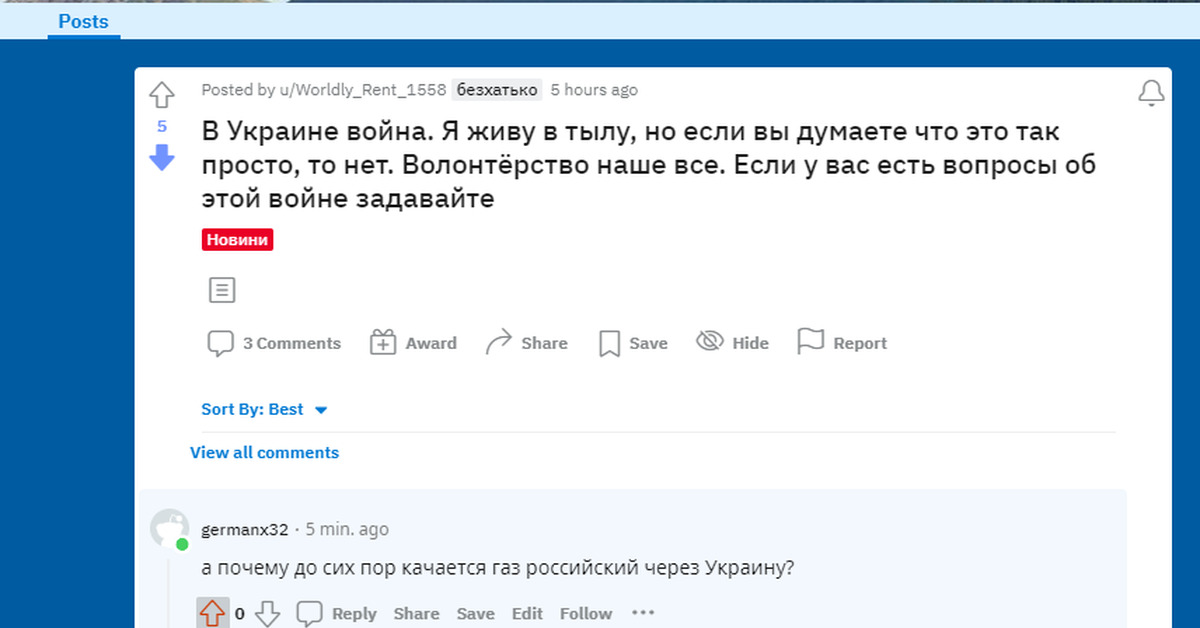The height and width of the screenshot is (628, 1200).
Task: Click germanx32's avatar thumbnail
Action: tap(169, 528)
